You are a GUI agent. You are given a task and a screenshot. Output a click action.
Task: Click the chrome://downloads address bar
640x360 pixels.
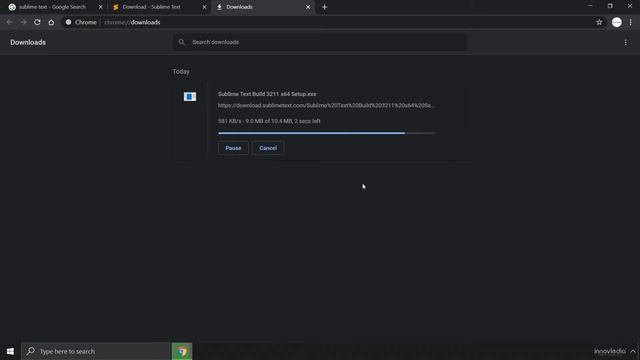tap(327, 22)
